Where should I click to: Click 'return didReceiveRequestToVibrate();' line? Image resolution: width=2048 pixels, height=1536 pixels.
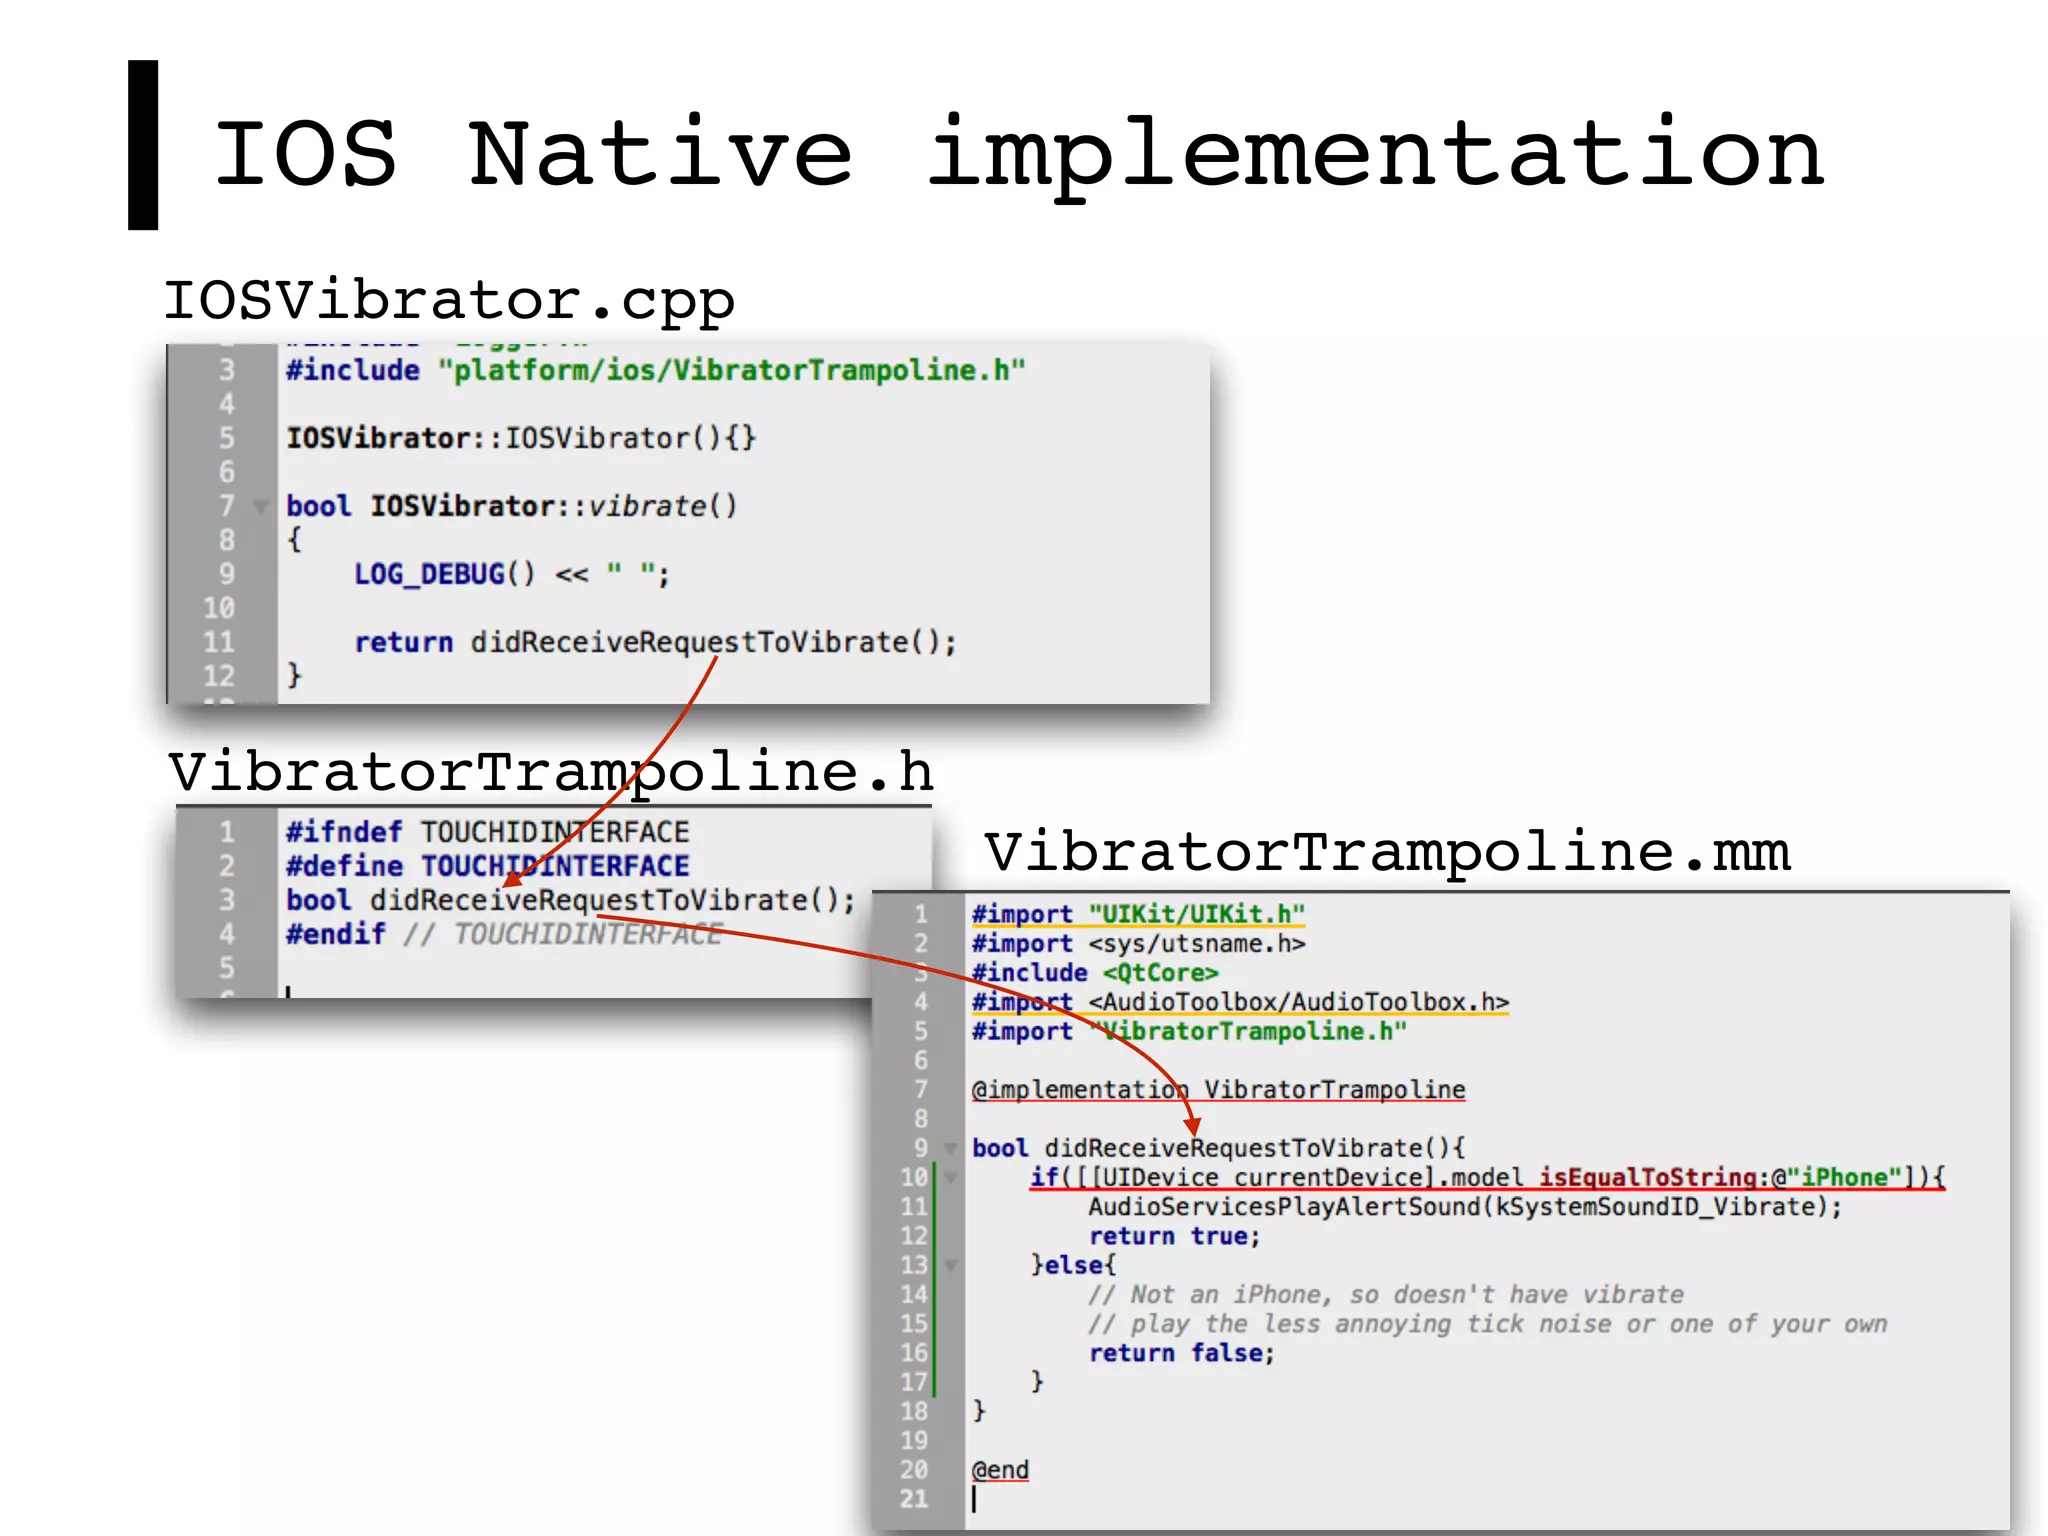click(656, 642)
